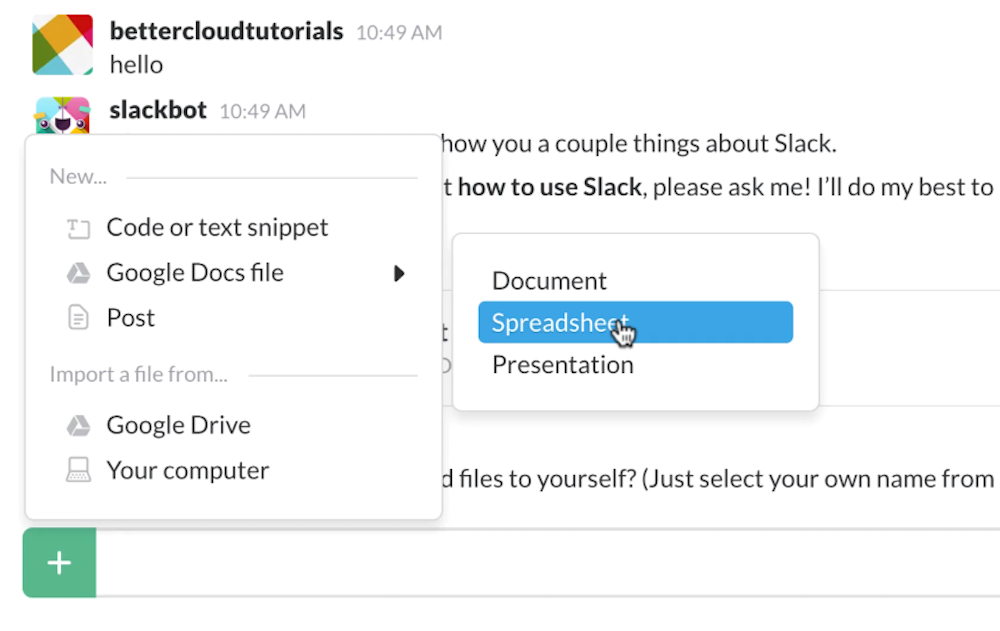Click the Your computer laptop icon
This screenshot has height=631, width=1000.
pos(78,470)
